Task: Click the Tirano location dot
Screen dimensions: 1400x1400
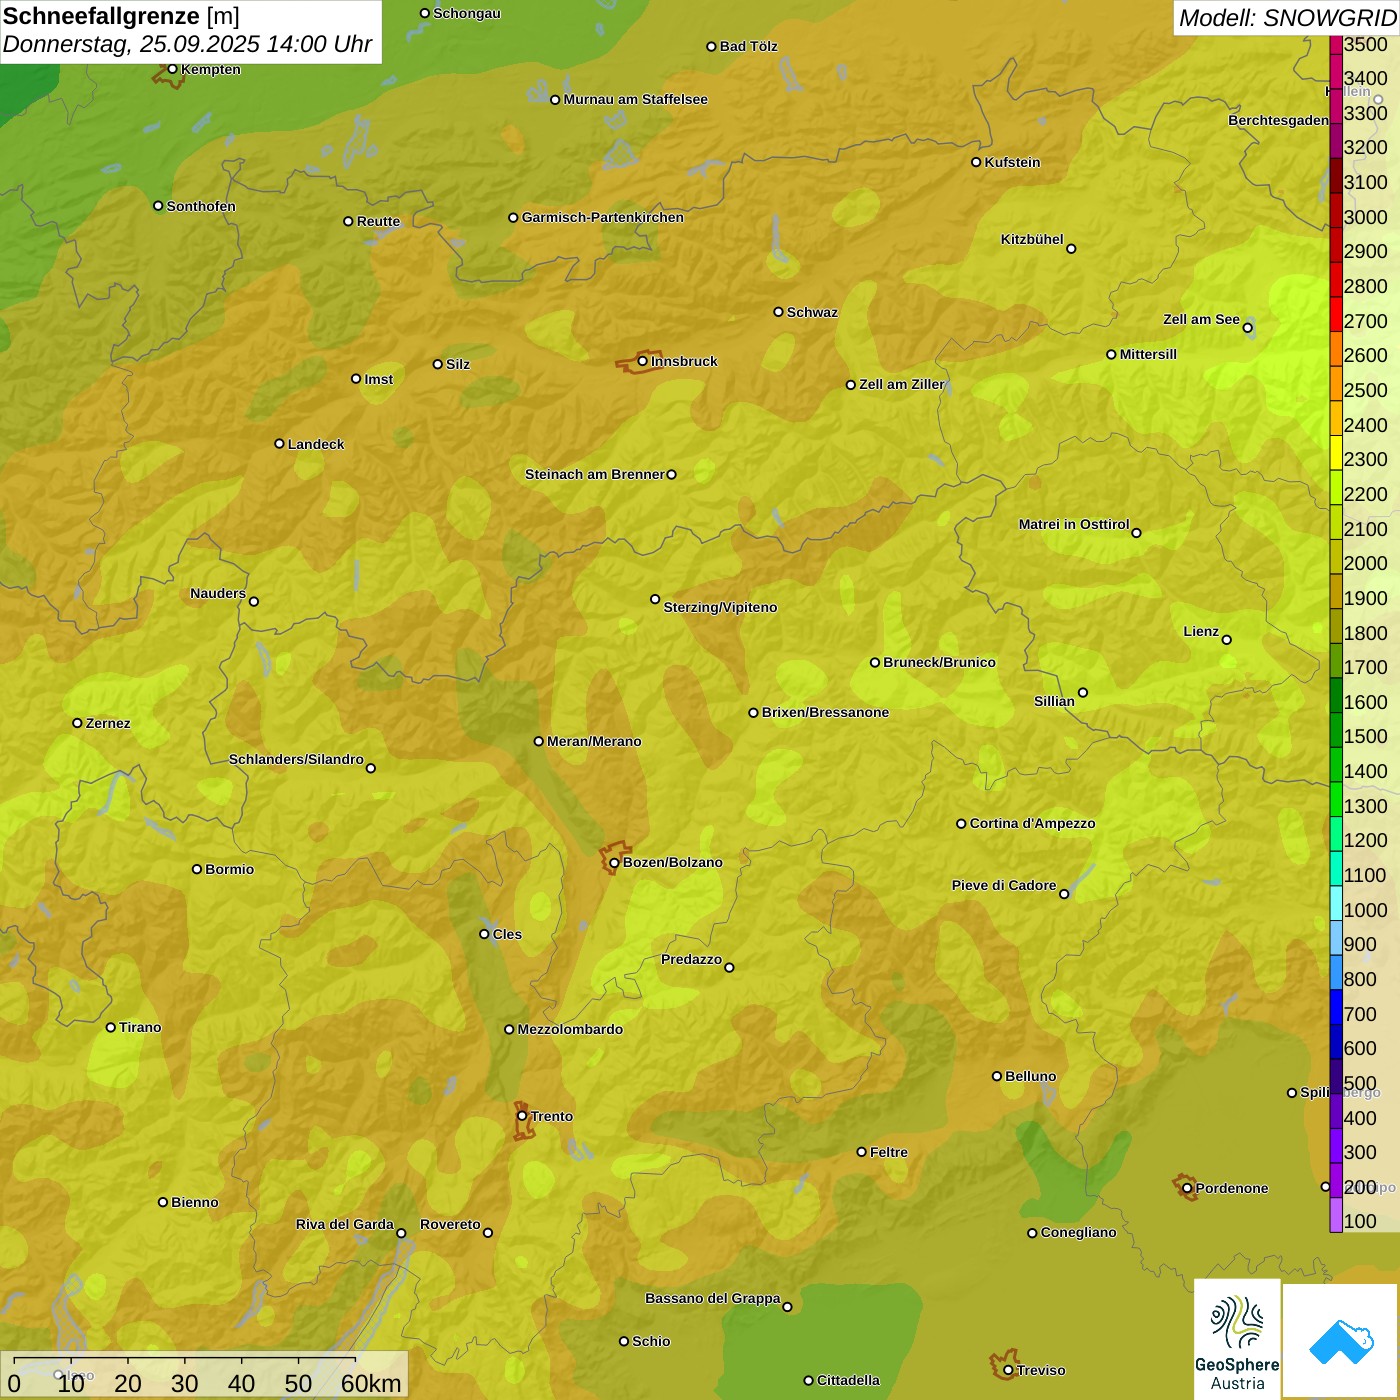Action: coord(111,1027)
